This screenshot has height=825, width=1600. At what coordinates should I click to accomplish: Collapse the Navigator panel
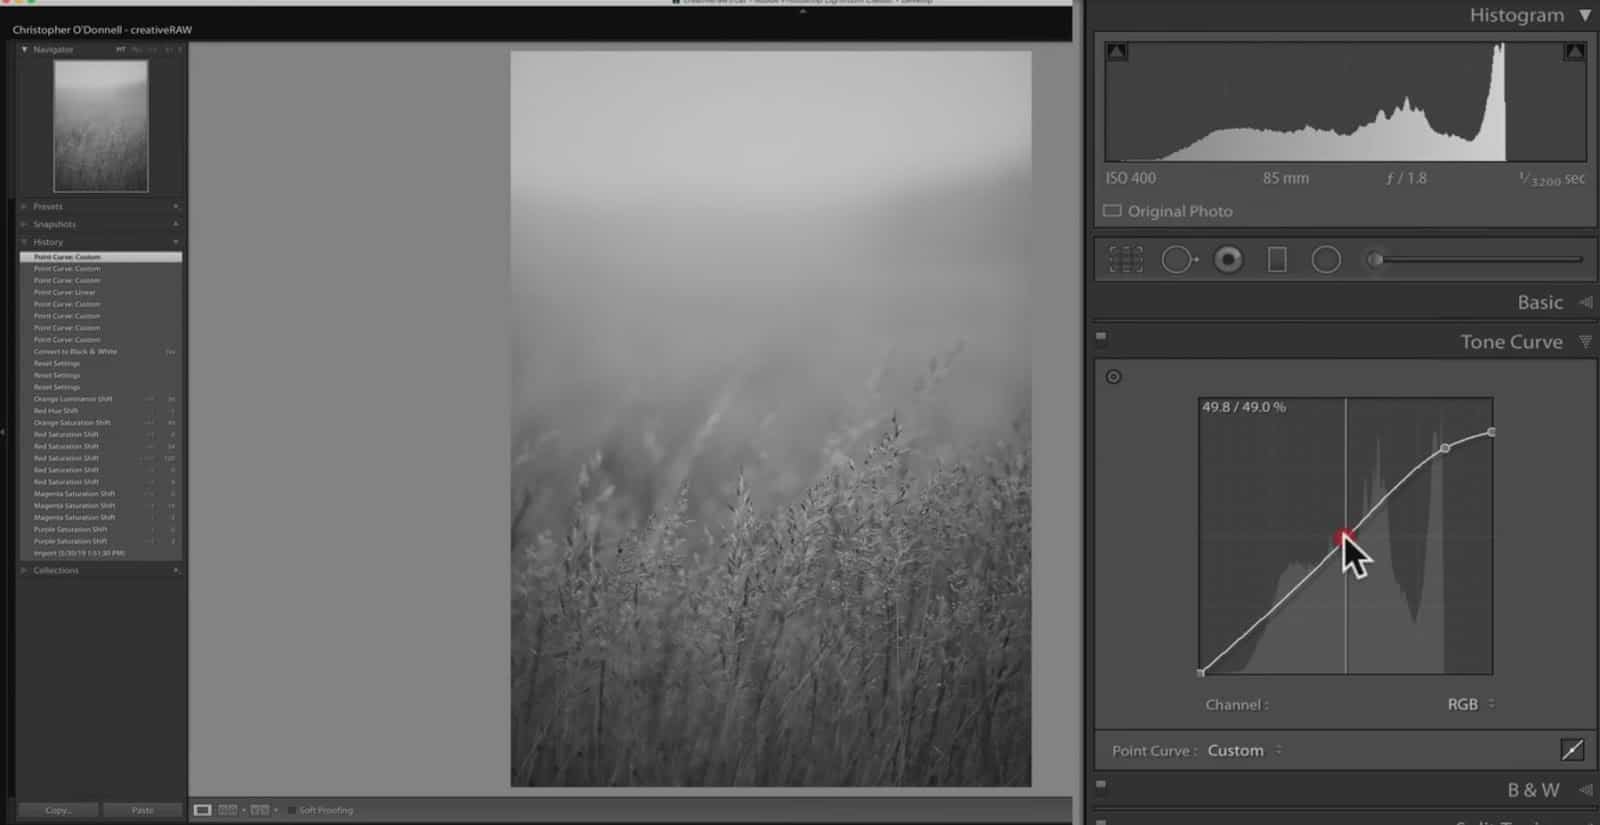point(24,49)
